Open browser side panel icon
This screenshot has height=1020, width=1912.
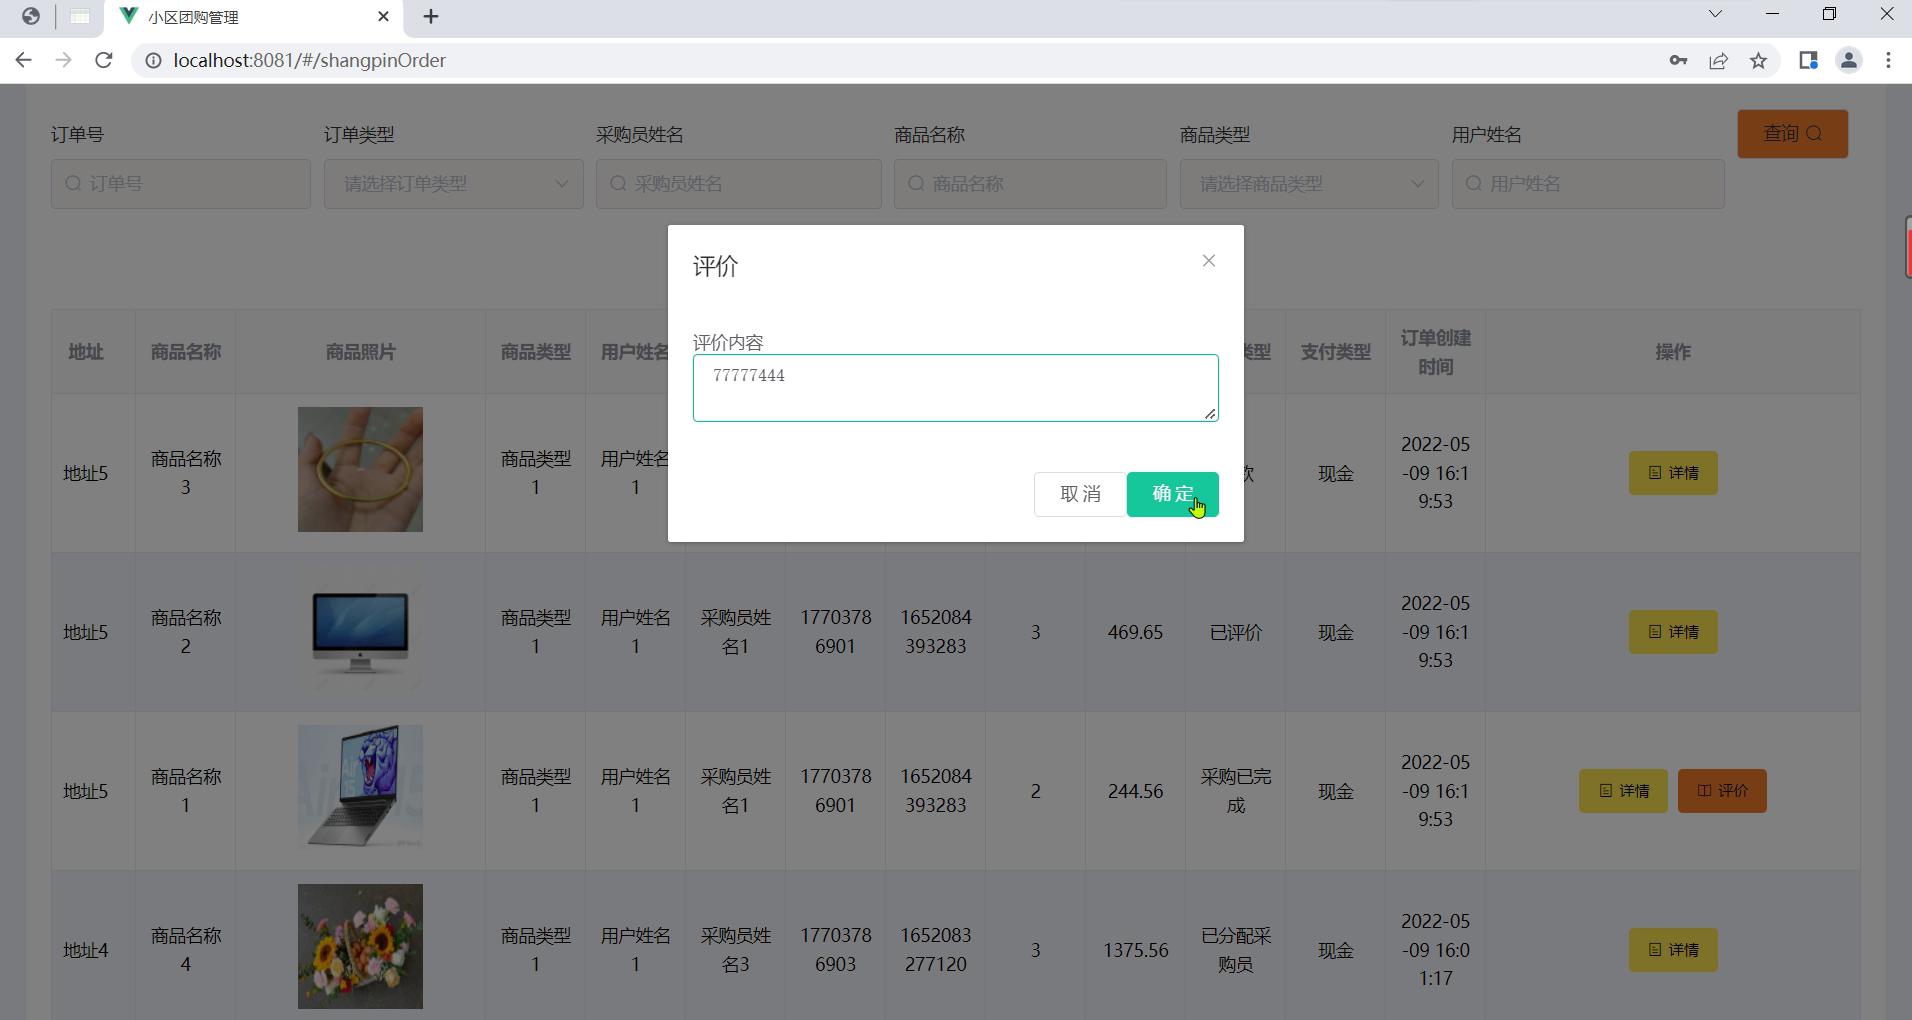[1808, 61]
